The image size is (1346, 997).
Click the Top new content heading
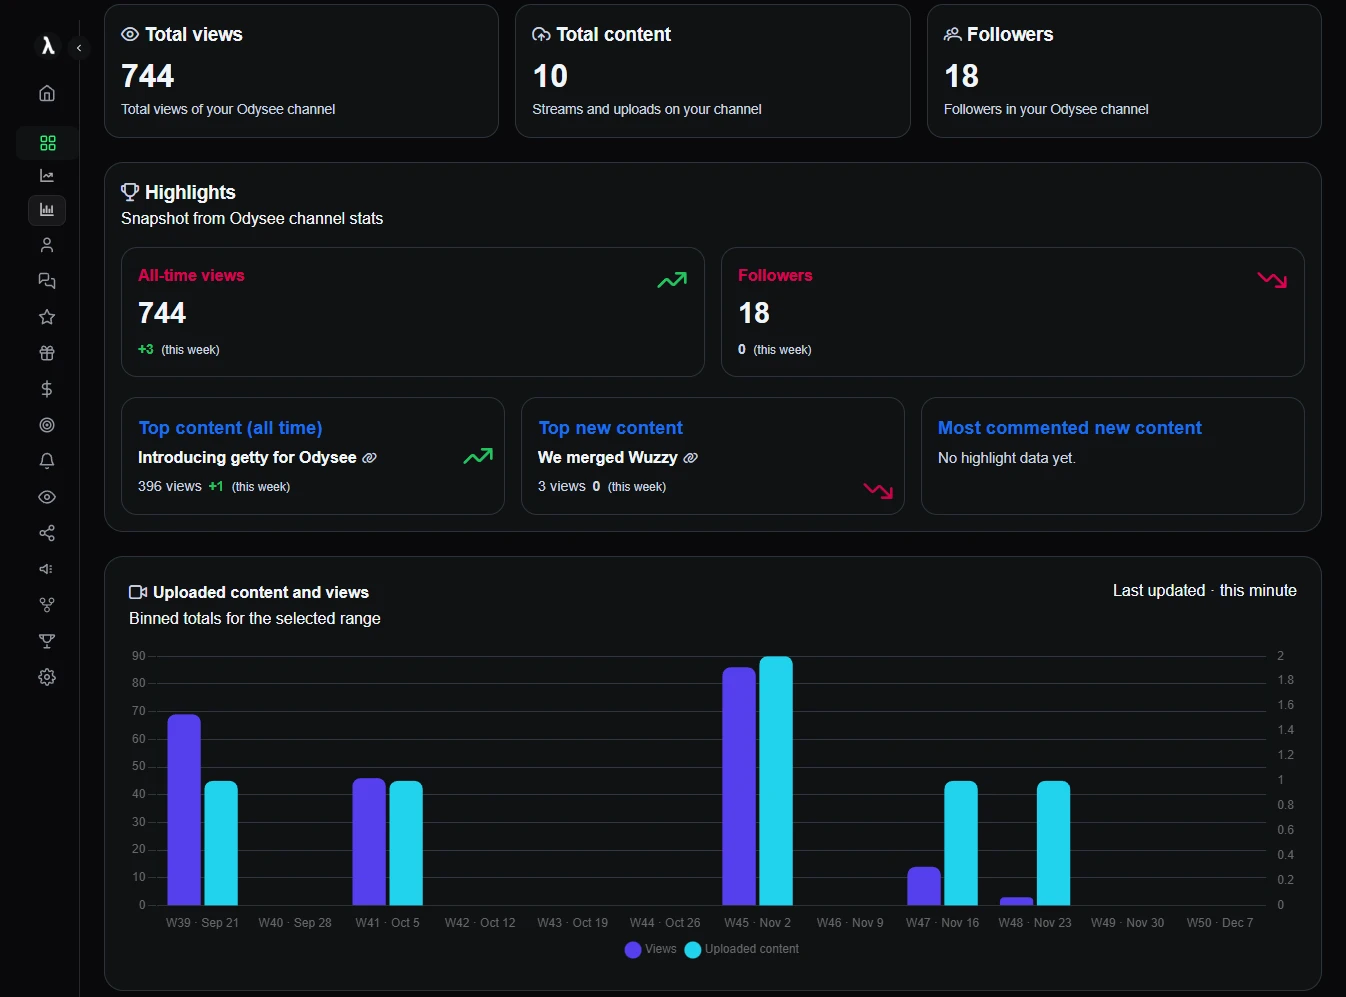(x=610, y=428)
